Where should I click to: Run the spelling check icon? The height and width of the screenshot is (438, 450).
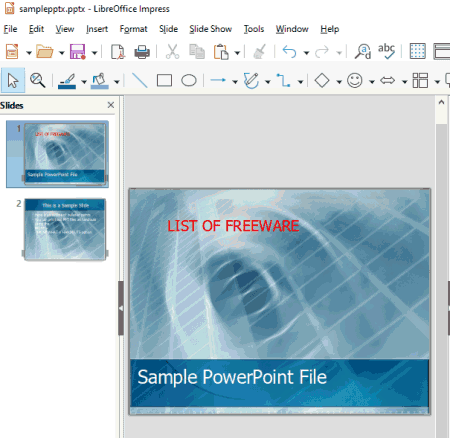[x=386, y=52]
